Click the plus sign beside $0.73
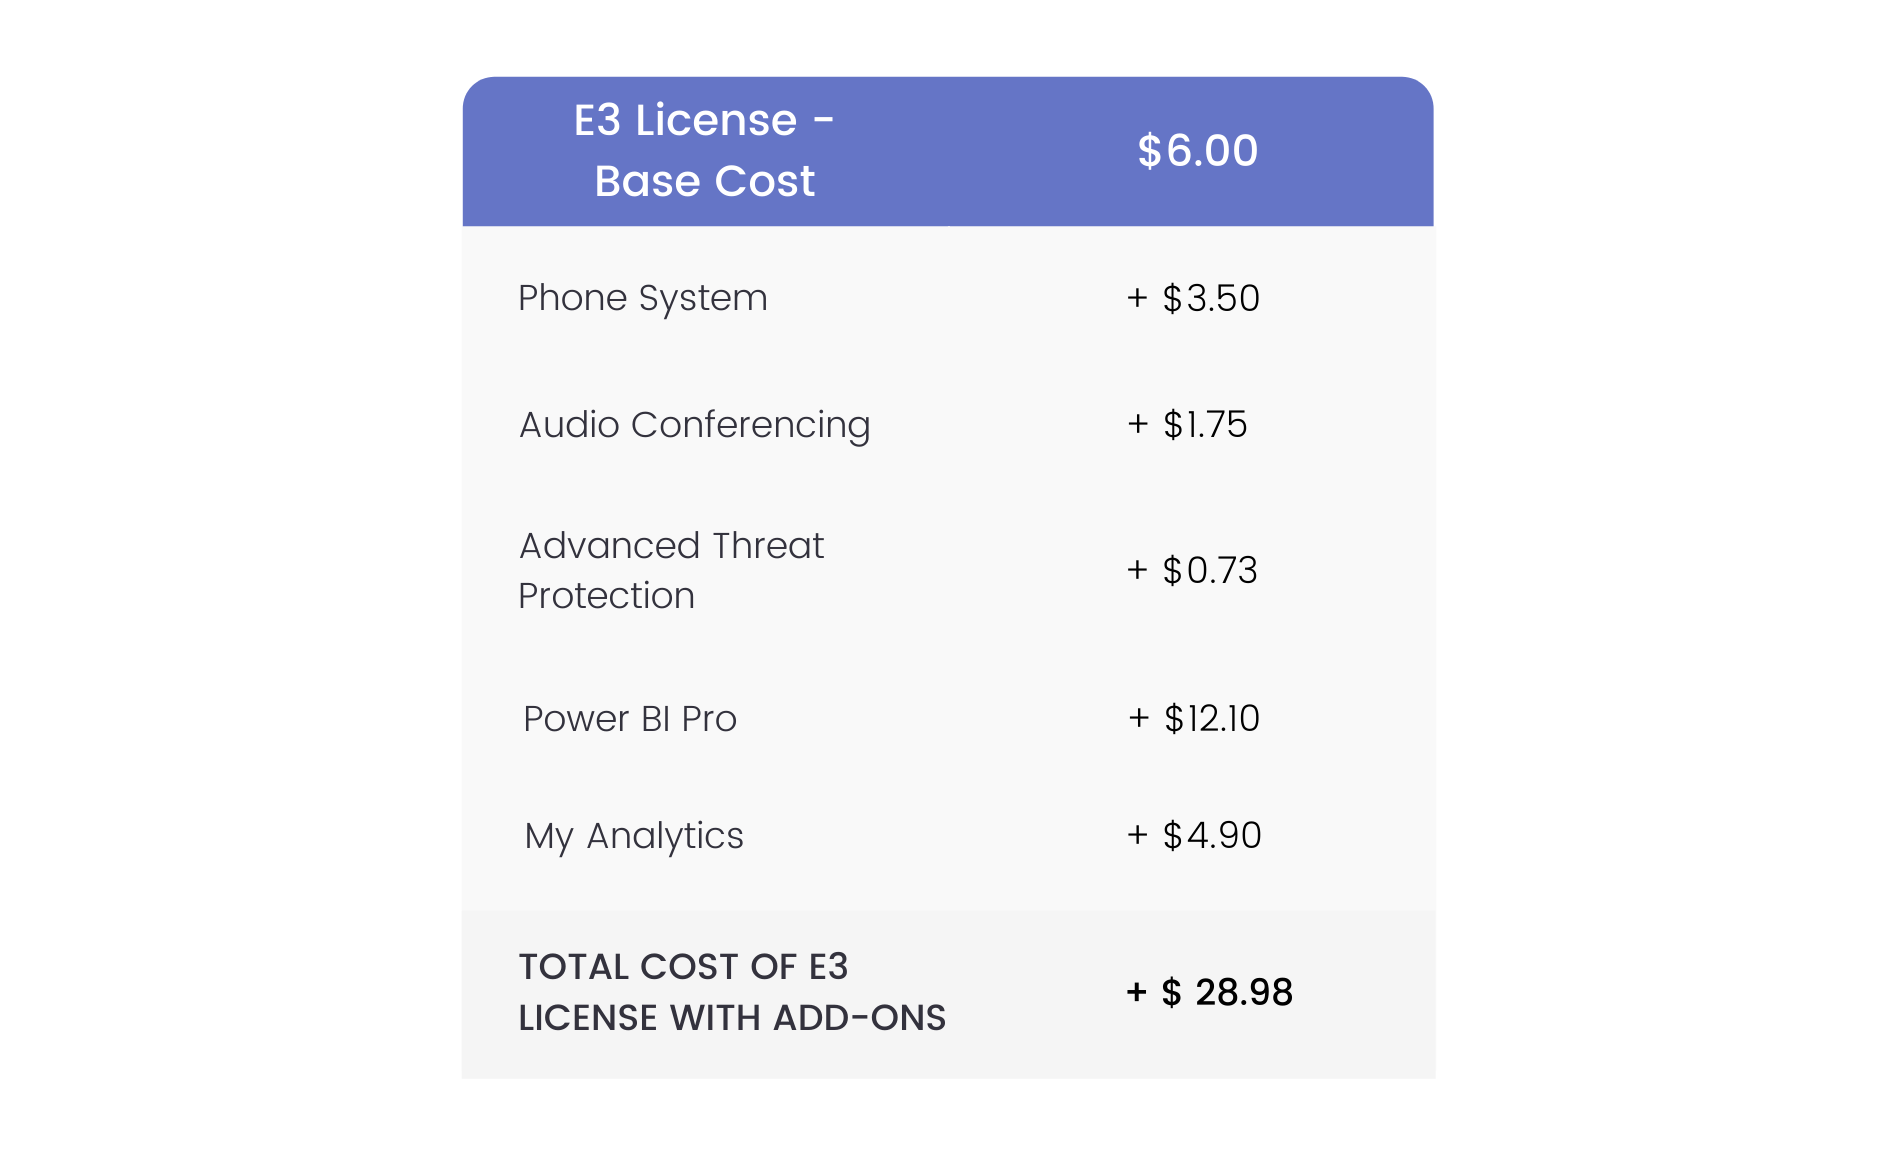The height and width of the screenshot is (1155, 1897). (1137, 570)
